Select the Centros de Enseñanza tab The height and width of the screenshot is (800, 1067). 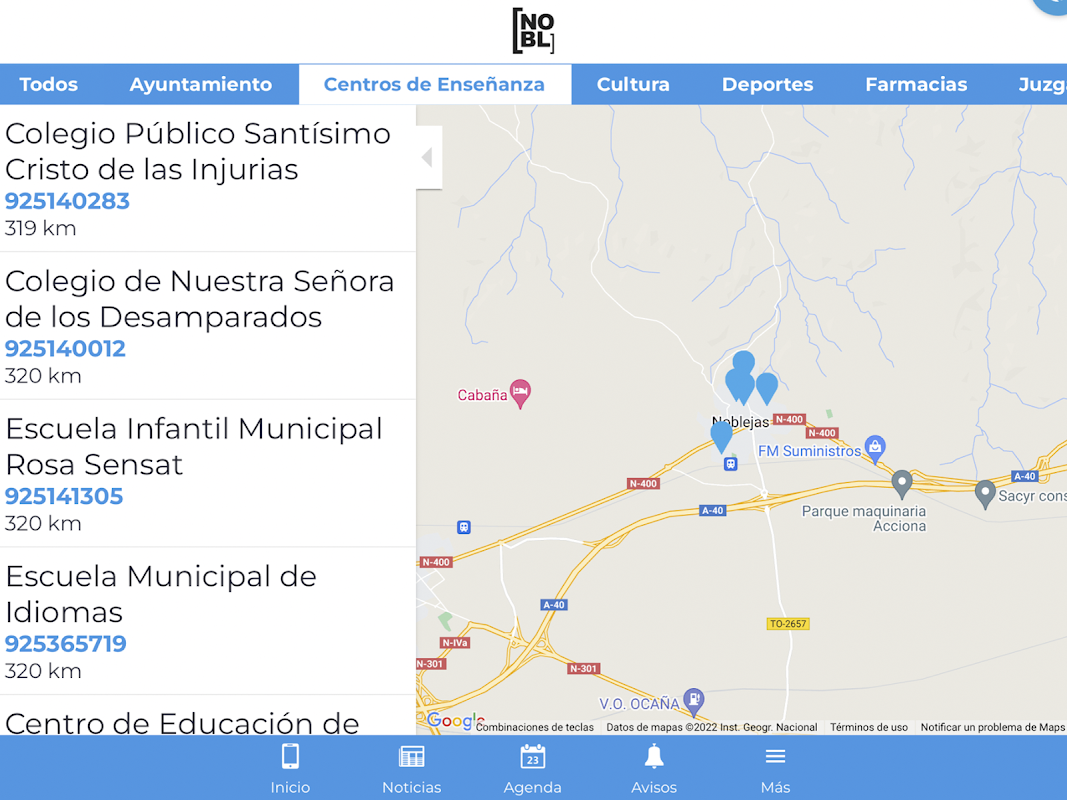(x=434, y=84)
